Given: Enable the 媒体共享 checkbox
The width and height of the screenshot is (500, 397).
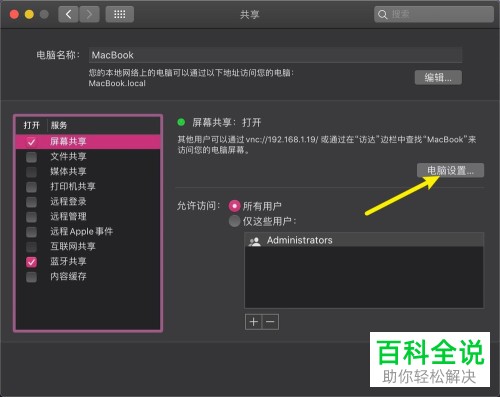Looking at the screenshot, I should 31,172.
